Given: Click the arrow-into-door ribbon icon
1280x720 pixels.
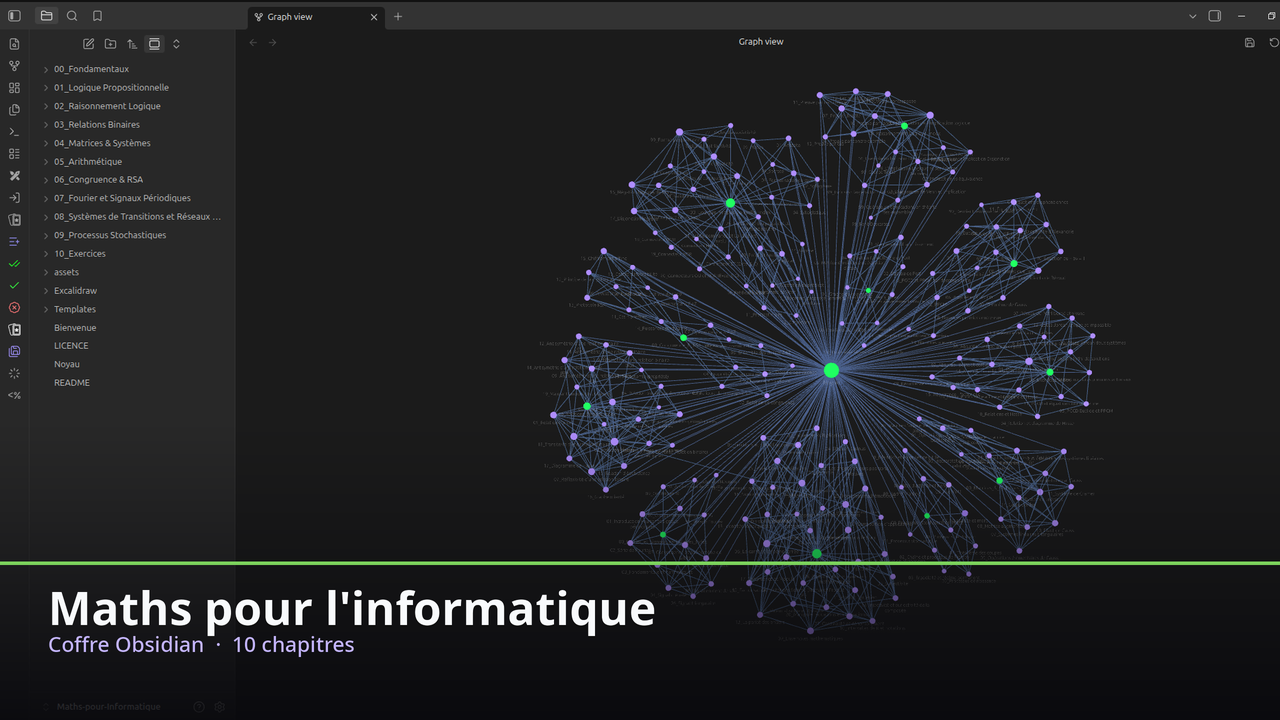Looking at the screenshot, I should (x=14, y=198).
